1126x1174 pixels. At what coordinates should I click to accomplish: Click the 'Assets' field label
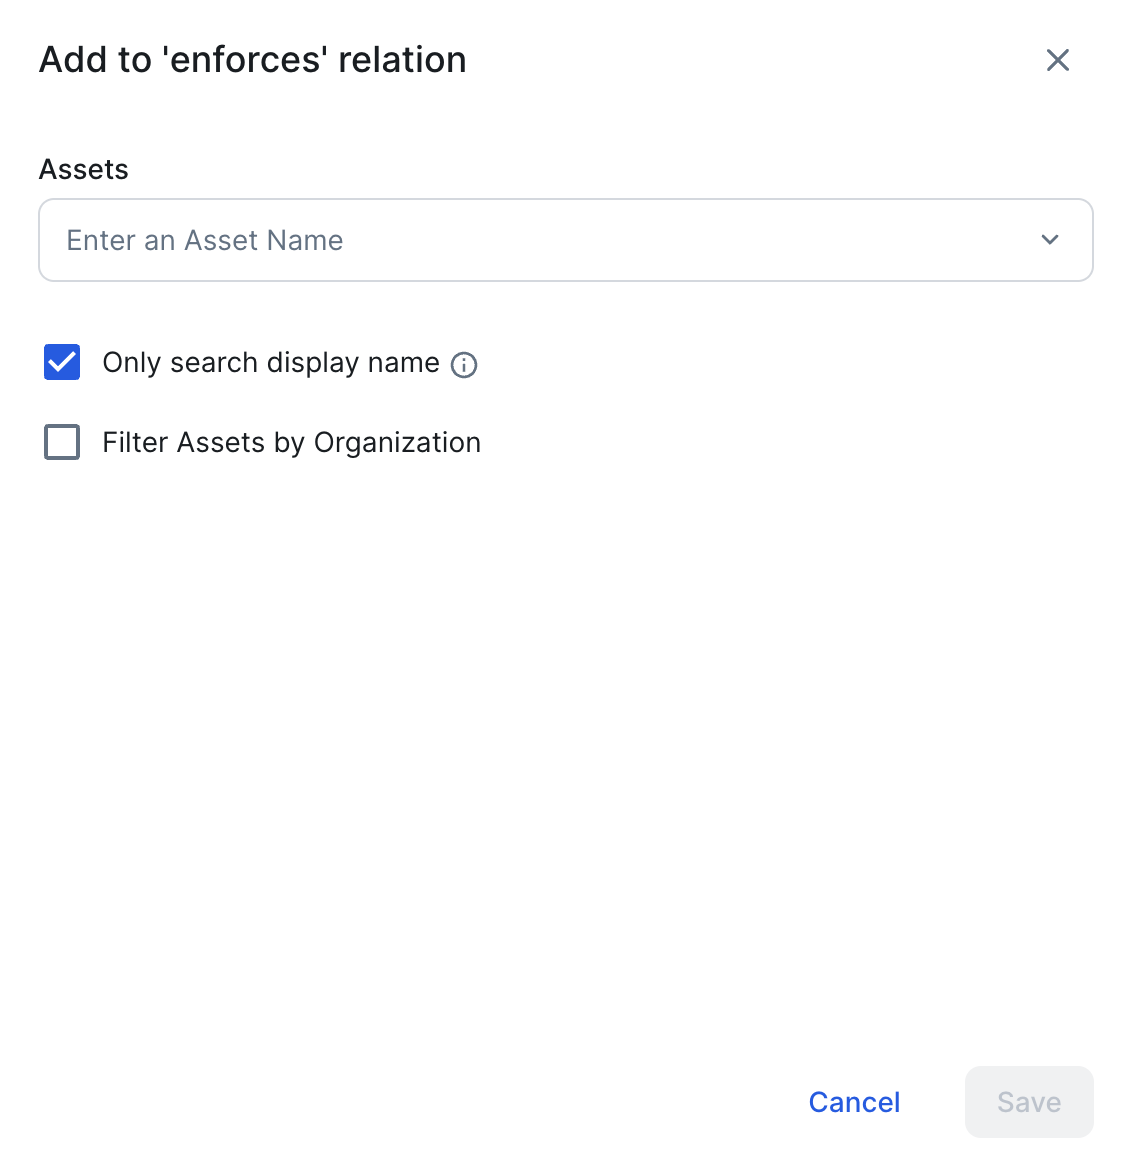(84, 169)
